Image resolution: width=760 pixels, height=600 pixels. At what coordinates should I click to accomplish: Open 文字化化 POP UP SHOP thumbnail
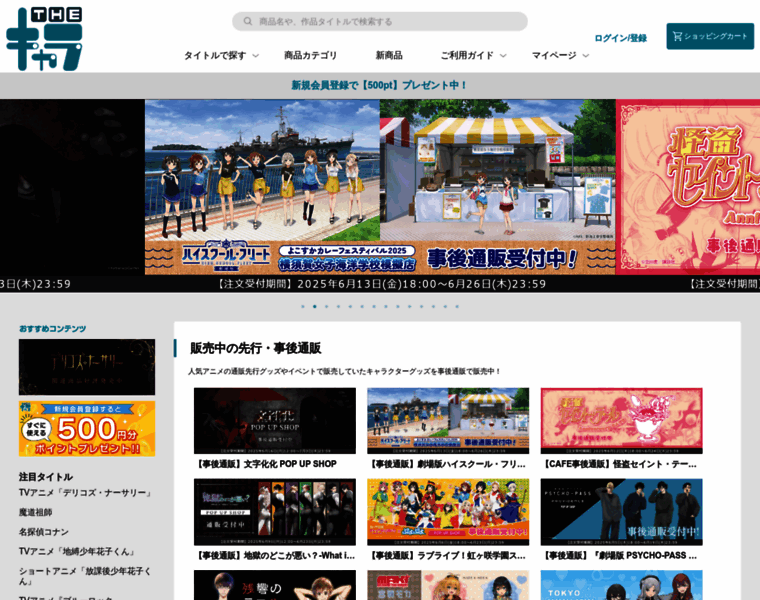(x=275, y=421)
